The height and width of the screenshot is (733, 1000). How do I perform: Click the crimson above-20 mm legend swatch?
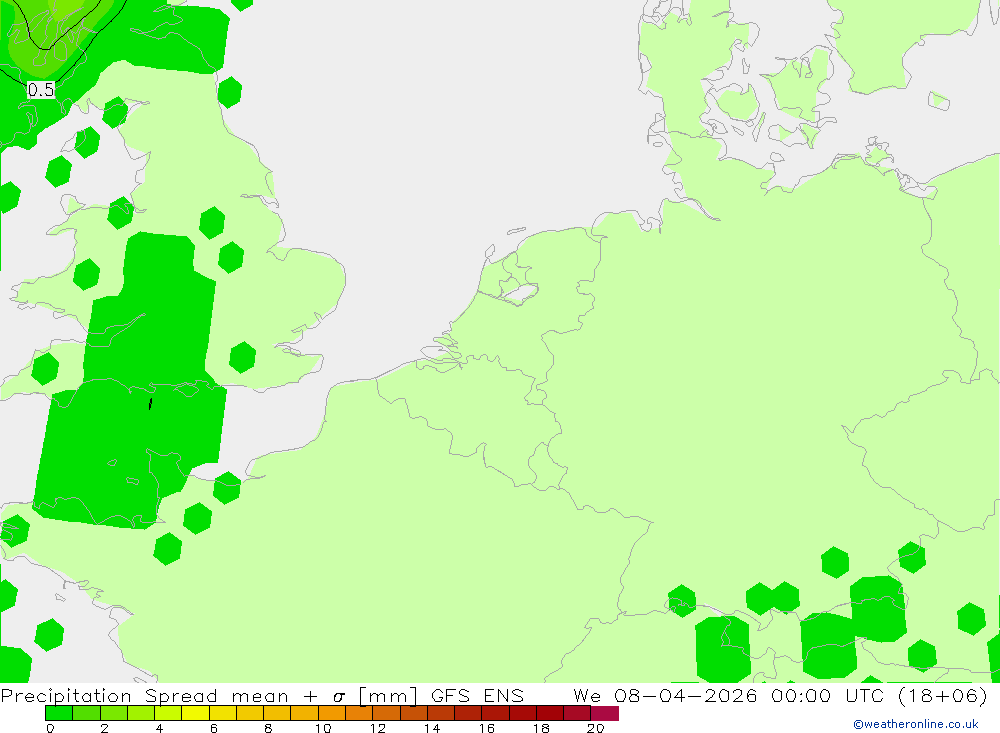click(605, 713)
